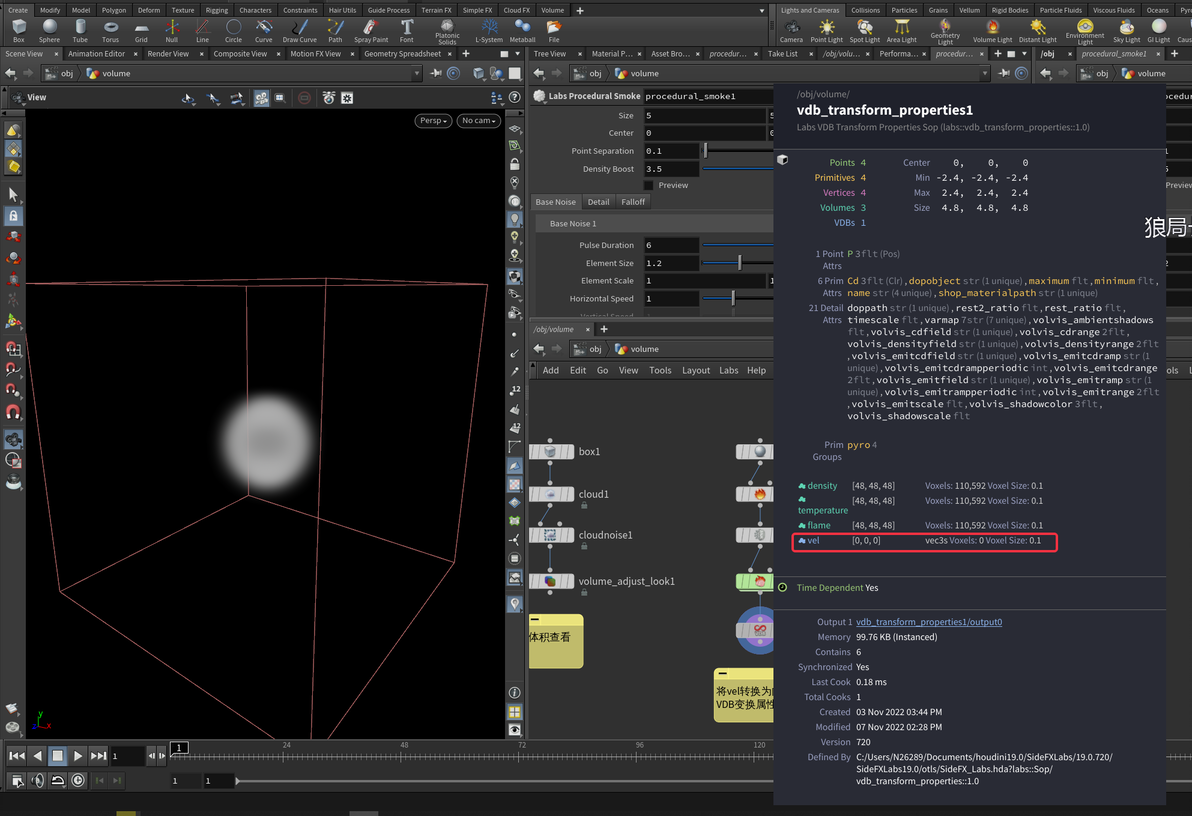Click the Torus shelf tool
This screenshot has height=816, width=1192.
[110, 30]
